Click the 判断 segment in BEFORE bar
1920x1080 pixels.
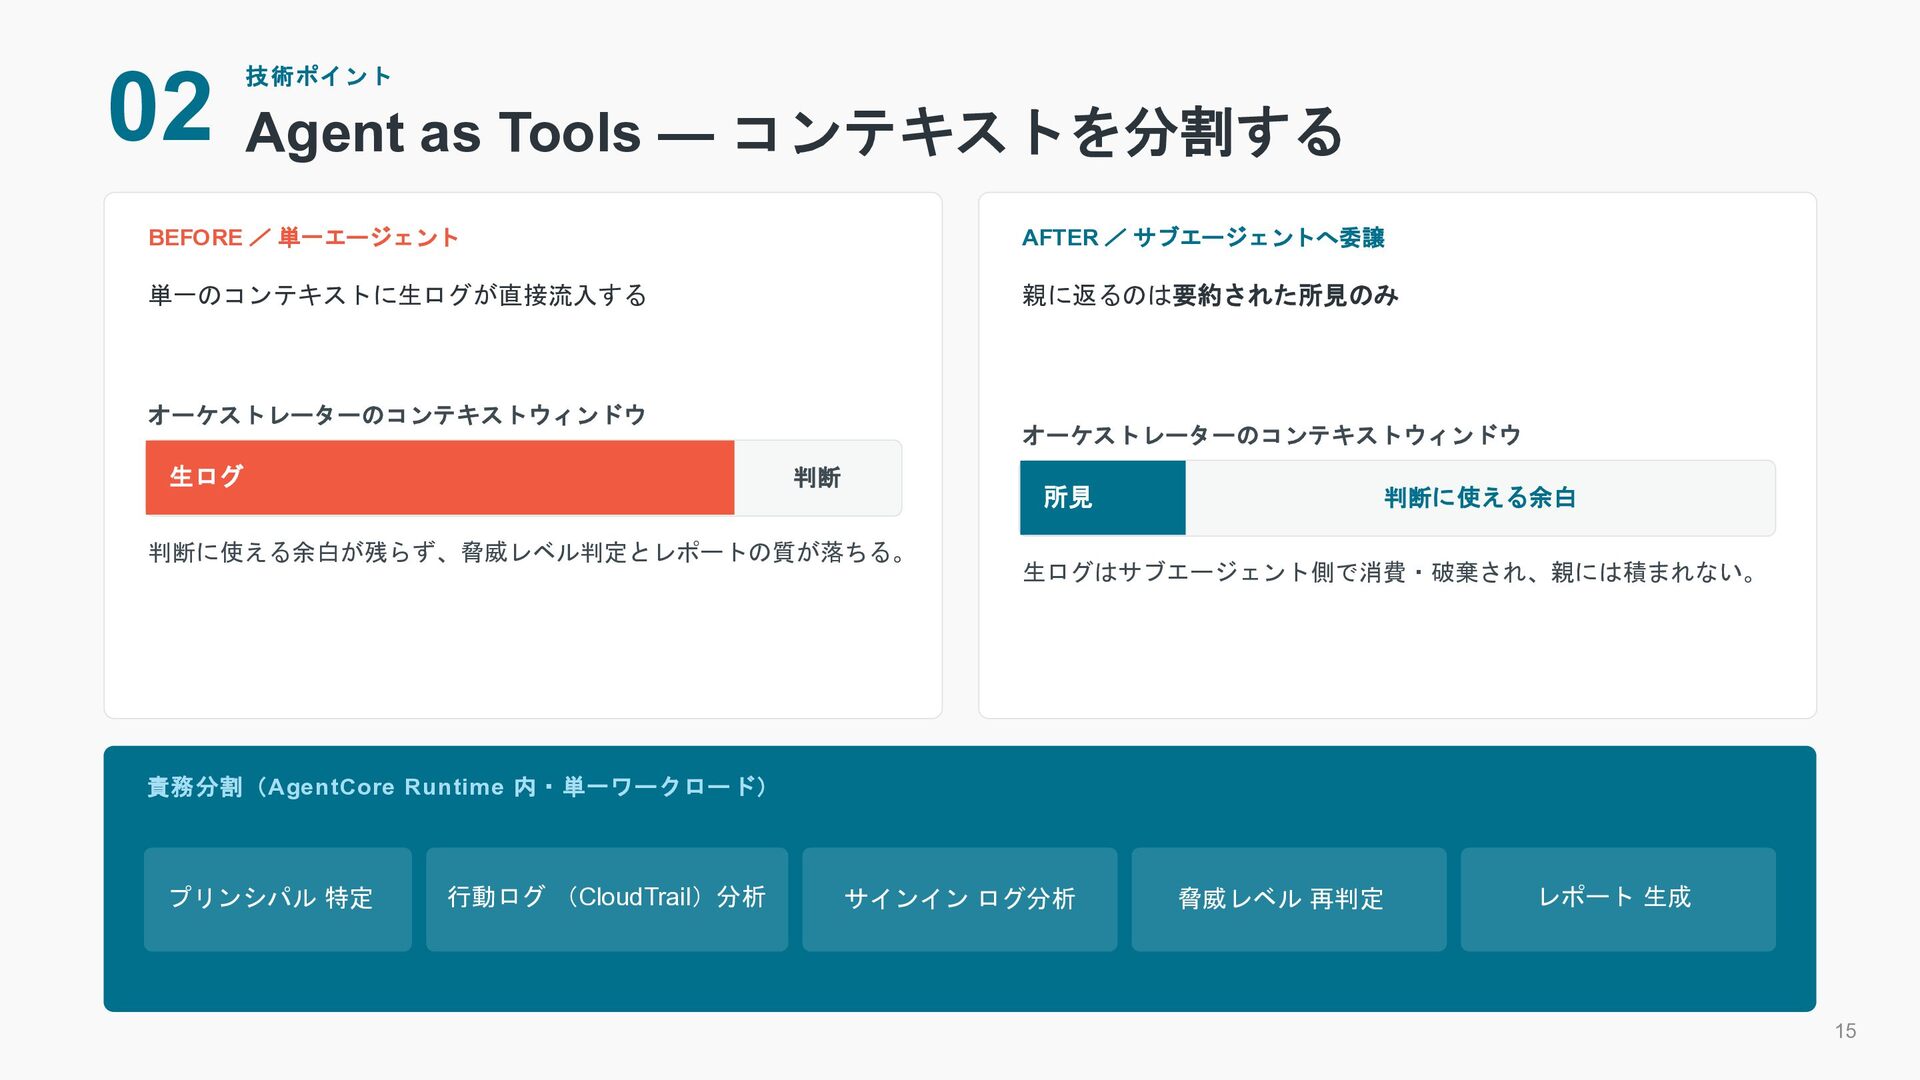pyautogui.click(x=817, y=477)
